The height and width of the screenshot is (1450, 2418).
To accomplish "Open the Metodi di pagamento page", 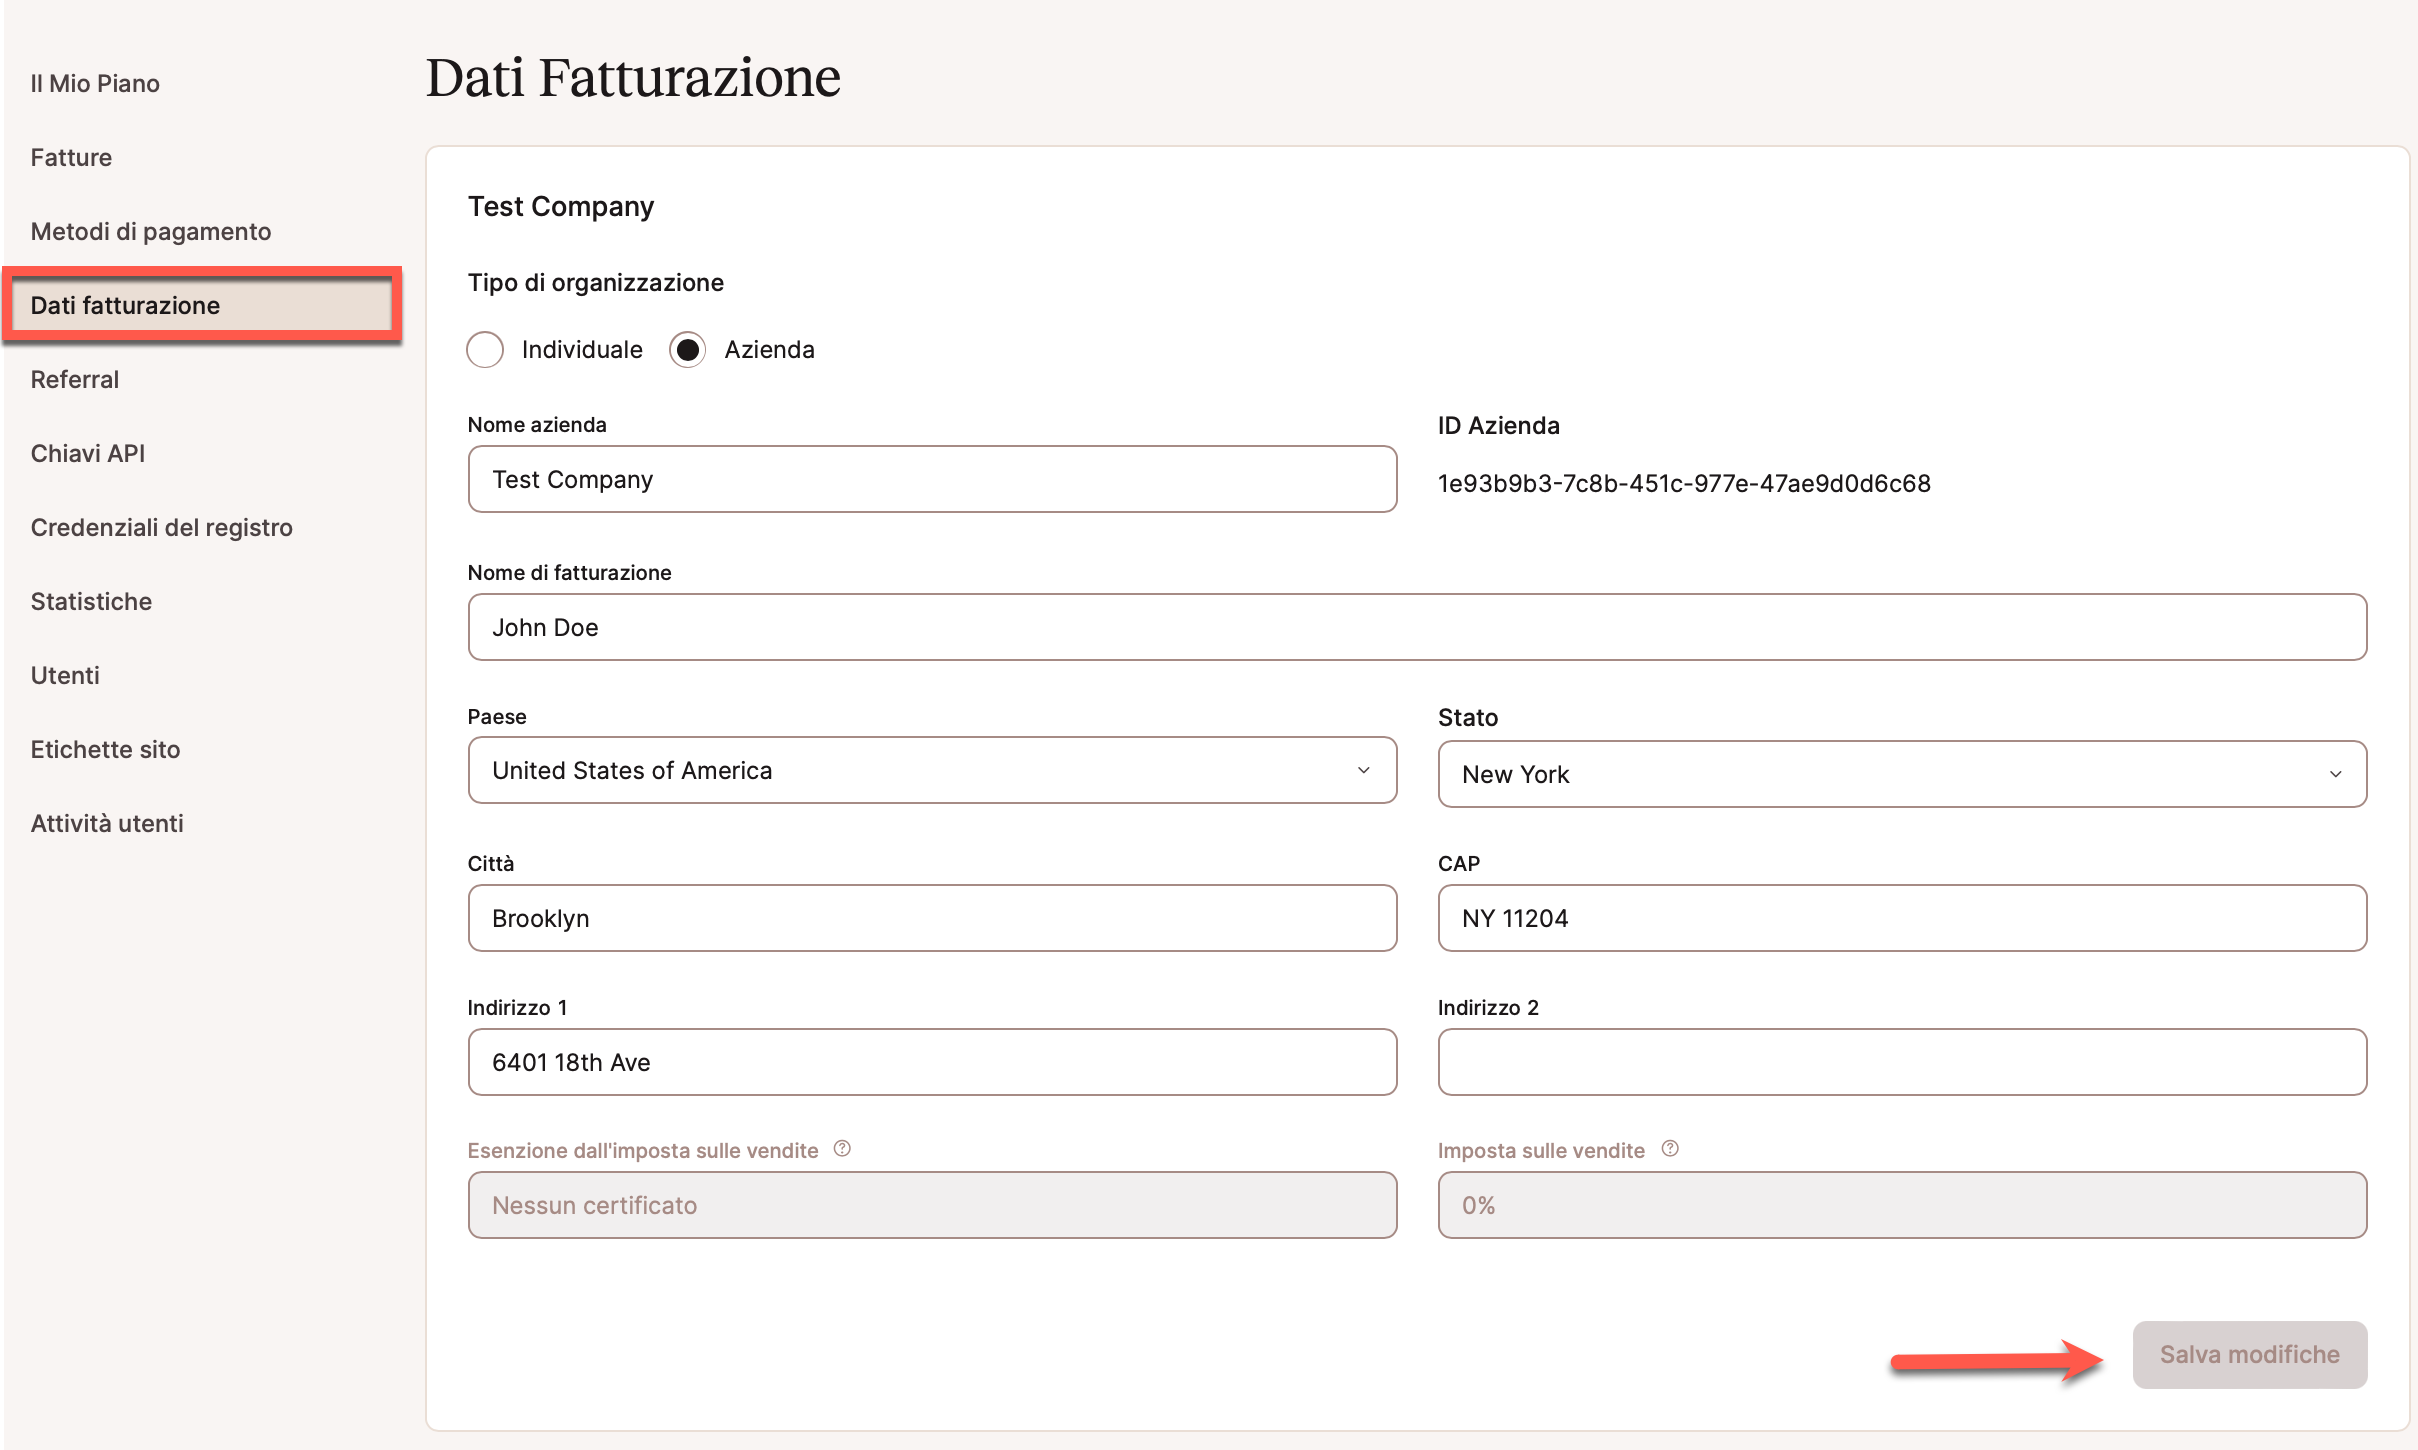I will 150,231.
